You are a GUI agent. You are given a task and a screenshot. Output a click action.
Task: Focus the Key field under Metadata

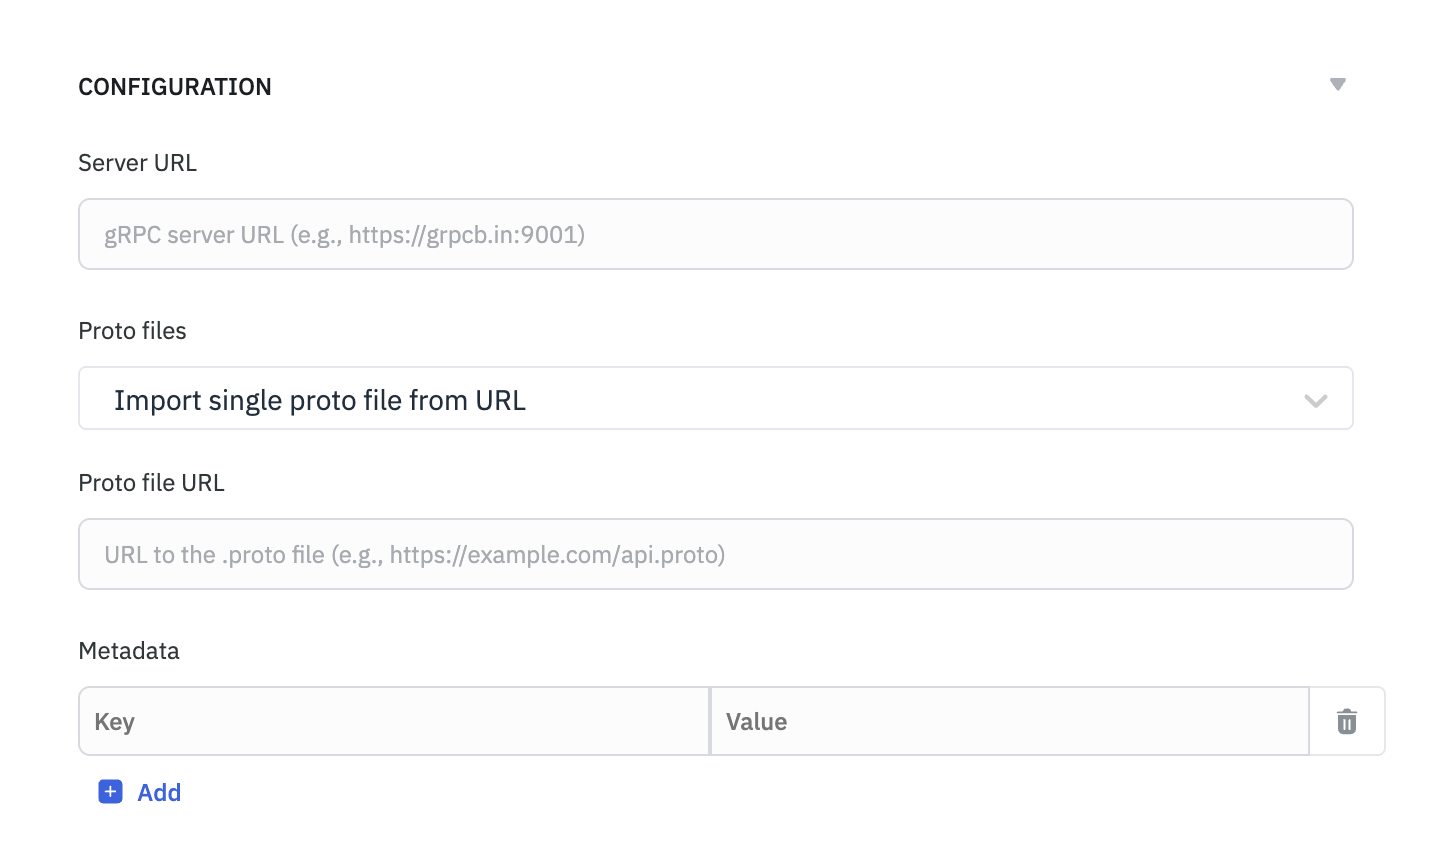(393, 721)
